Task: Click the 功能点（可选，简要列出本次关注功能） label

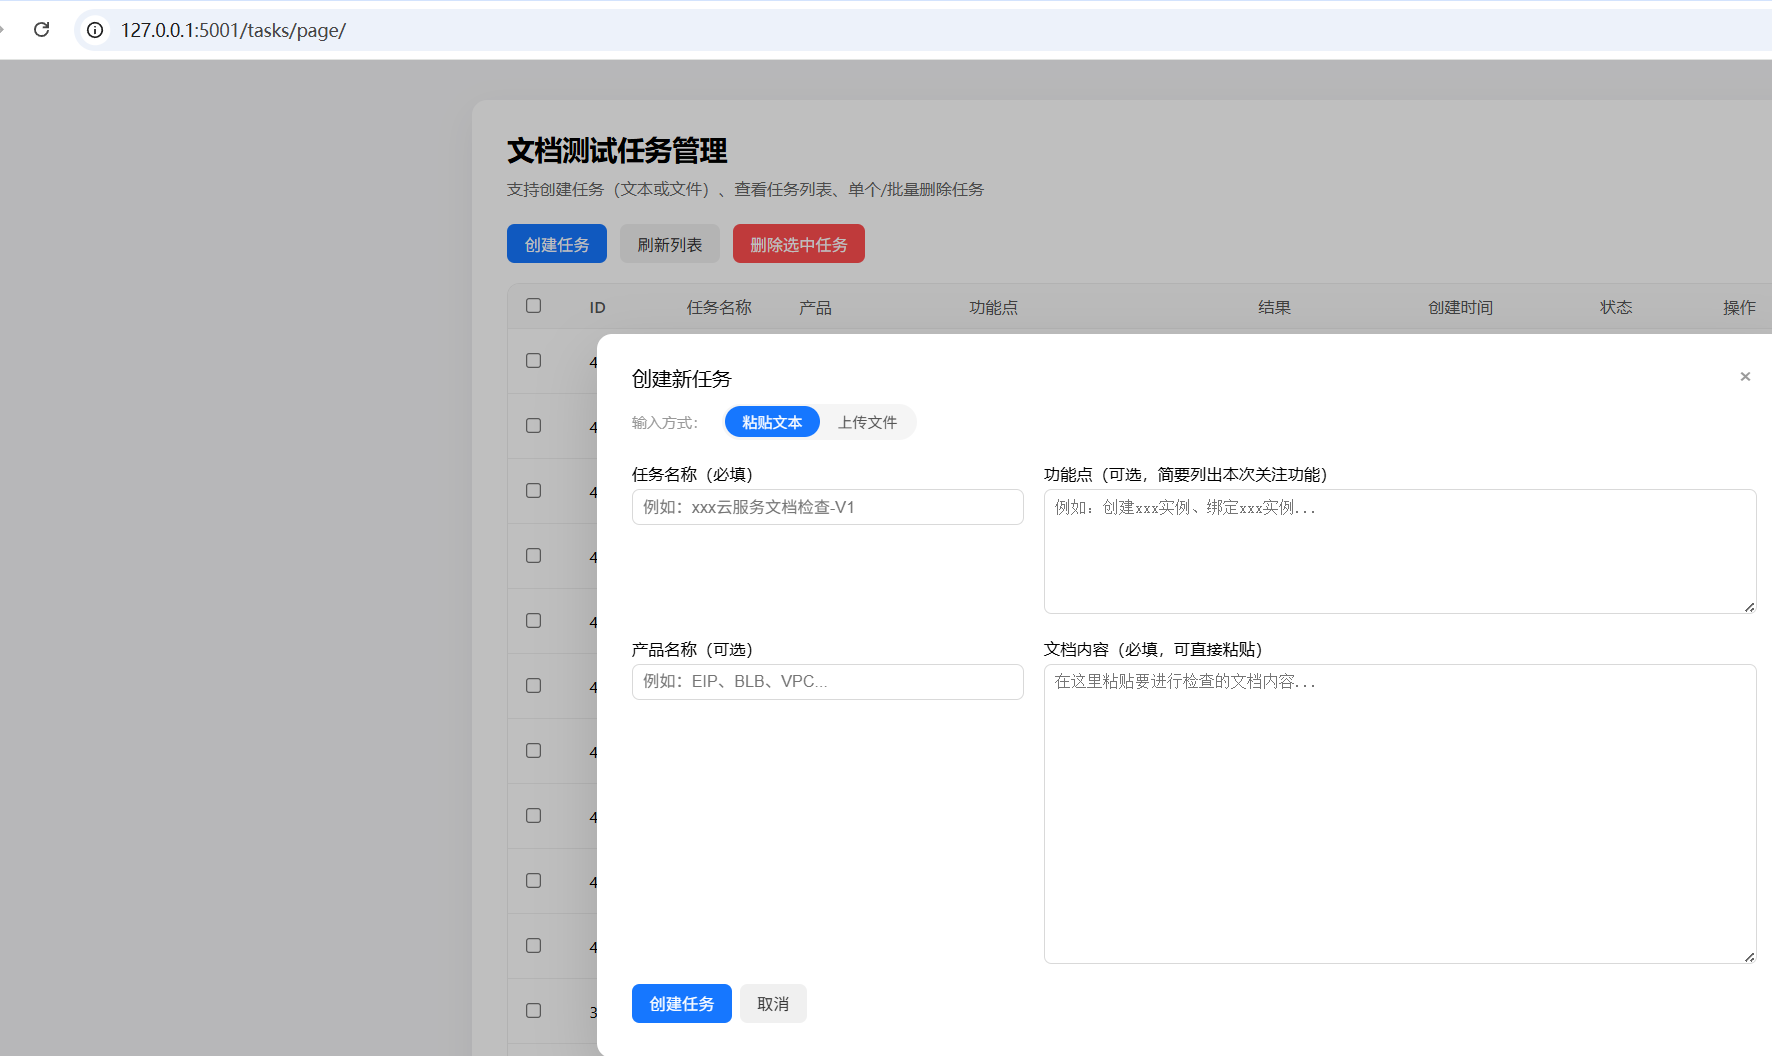Action: click(1185, 474)
